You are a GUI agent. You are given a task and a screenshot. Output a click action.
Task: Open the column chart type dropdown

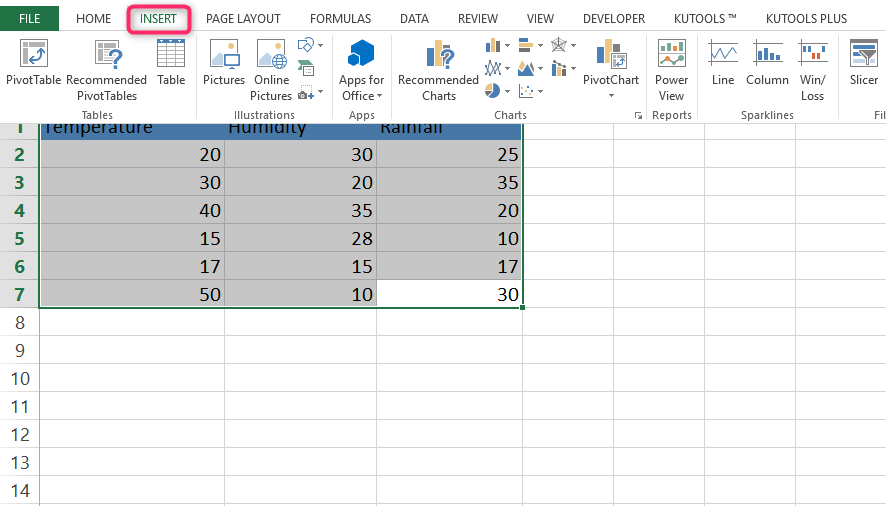coord(498,45)
